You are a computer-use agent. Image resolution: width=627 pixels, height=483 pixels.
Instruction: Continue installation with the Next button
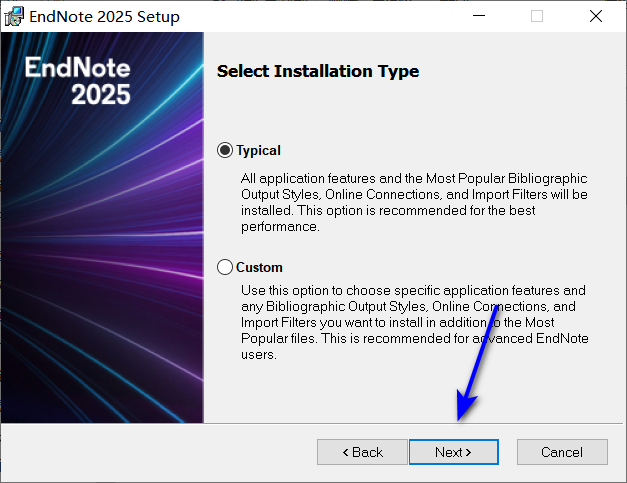[x=453, y=452]
